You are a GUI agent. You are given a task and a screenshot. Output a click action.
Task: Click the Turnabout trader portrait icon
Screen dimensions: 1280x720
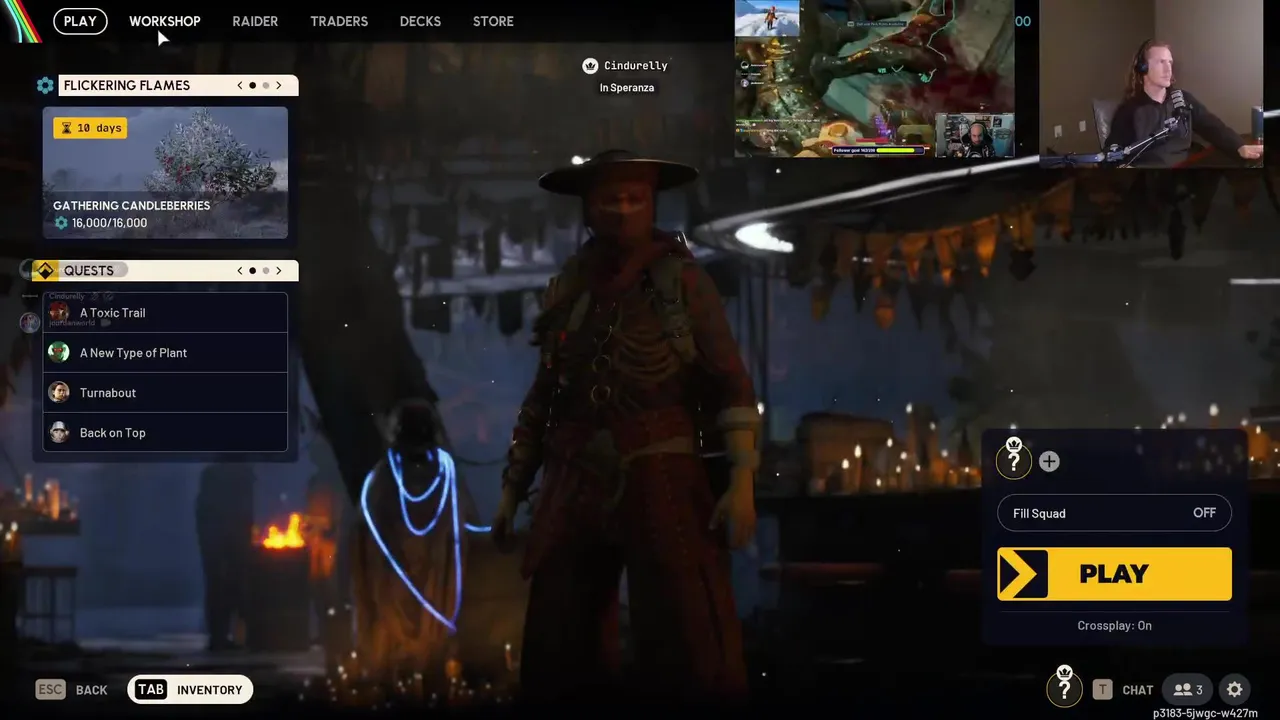click(59, 392)
